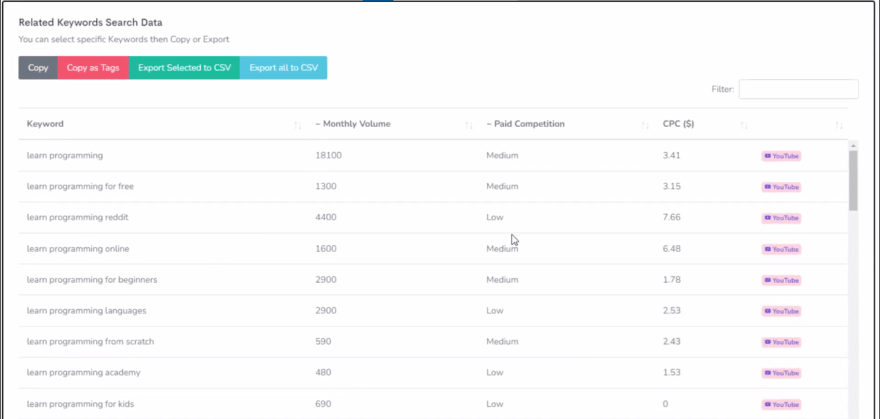The height and width of the screenshot is (419, 880).
Task: Click CPC value 2.53
Action: pos(671,310)
